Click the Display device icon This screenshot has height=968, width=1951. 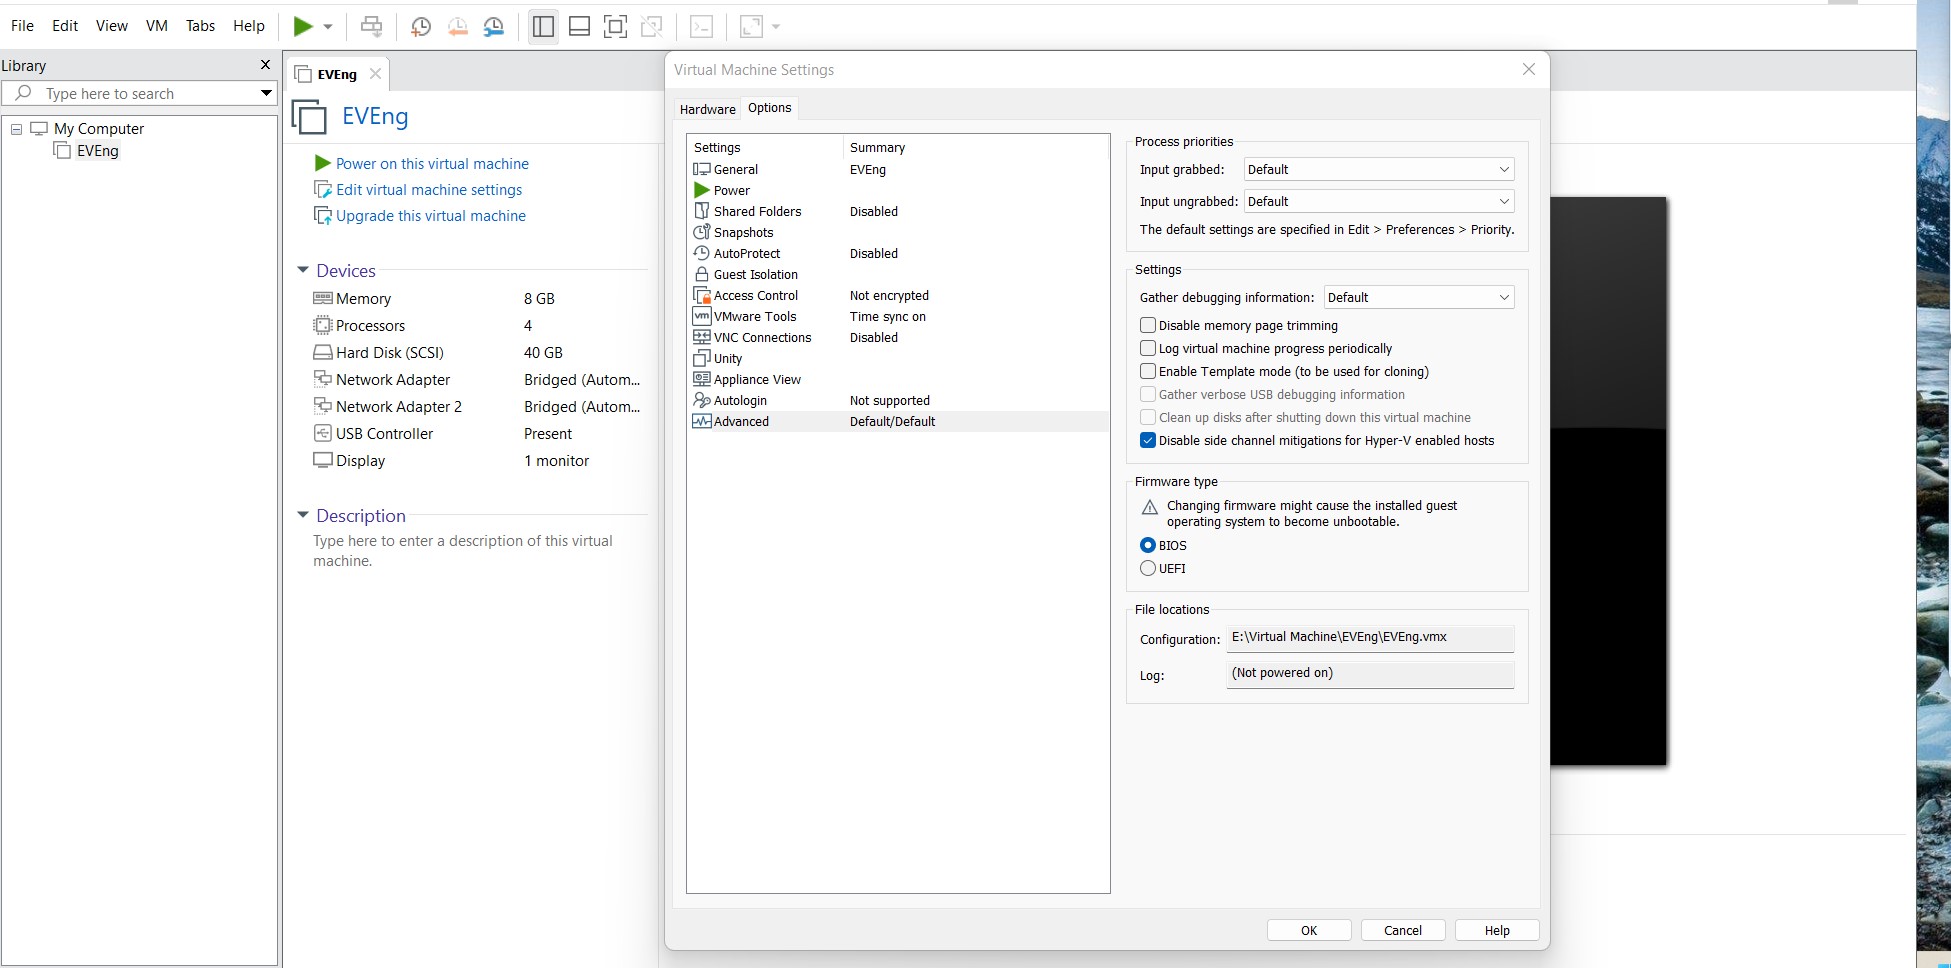[x=323, y=460]
